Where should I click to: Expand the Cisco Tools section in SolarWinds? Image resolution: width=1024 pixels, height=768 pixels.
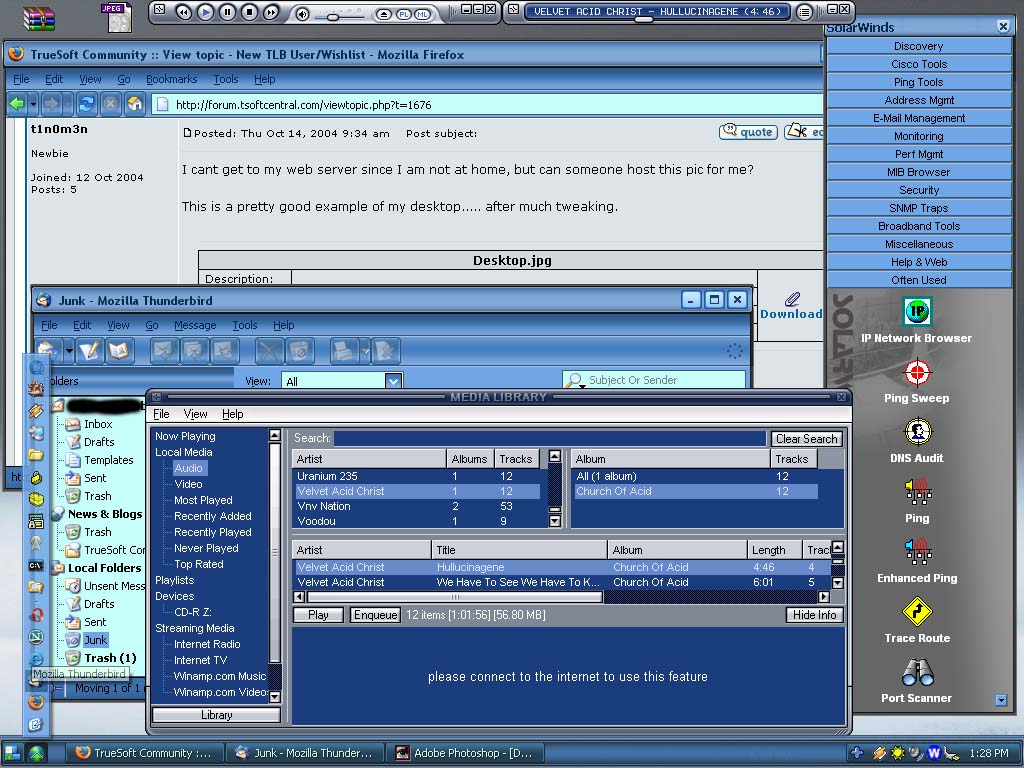[919, 64]
